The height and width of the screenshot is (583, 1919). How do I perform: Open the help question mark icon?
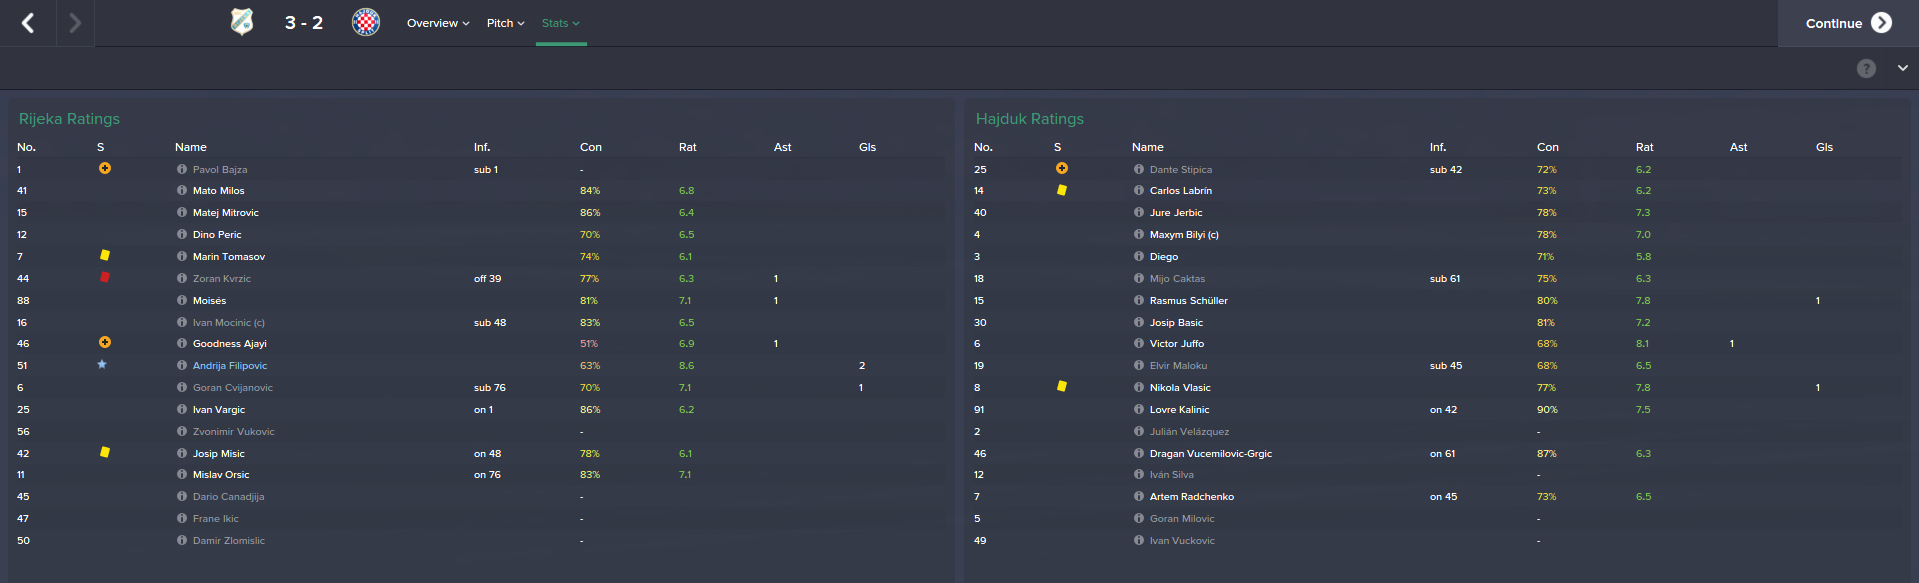pyautogui.click(x=1866, y=68)
